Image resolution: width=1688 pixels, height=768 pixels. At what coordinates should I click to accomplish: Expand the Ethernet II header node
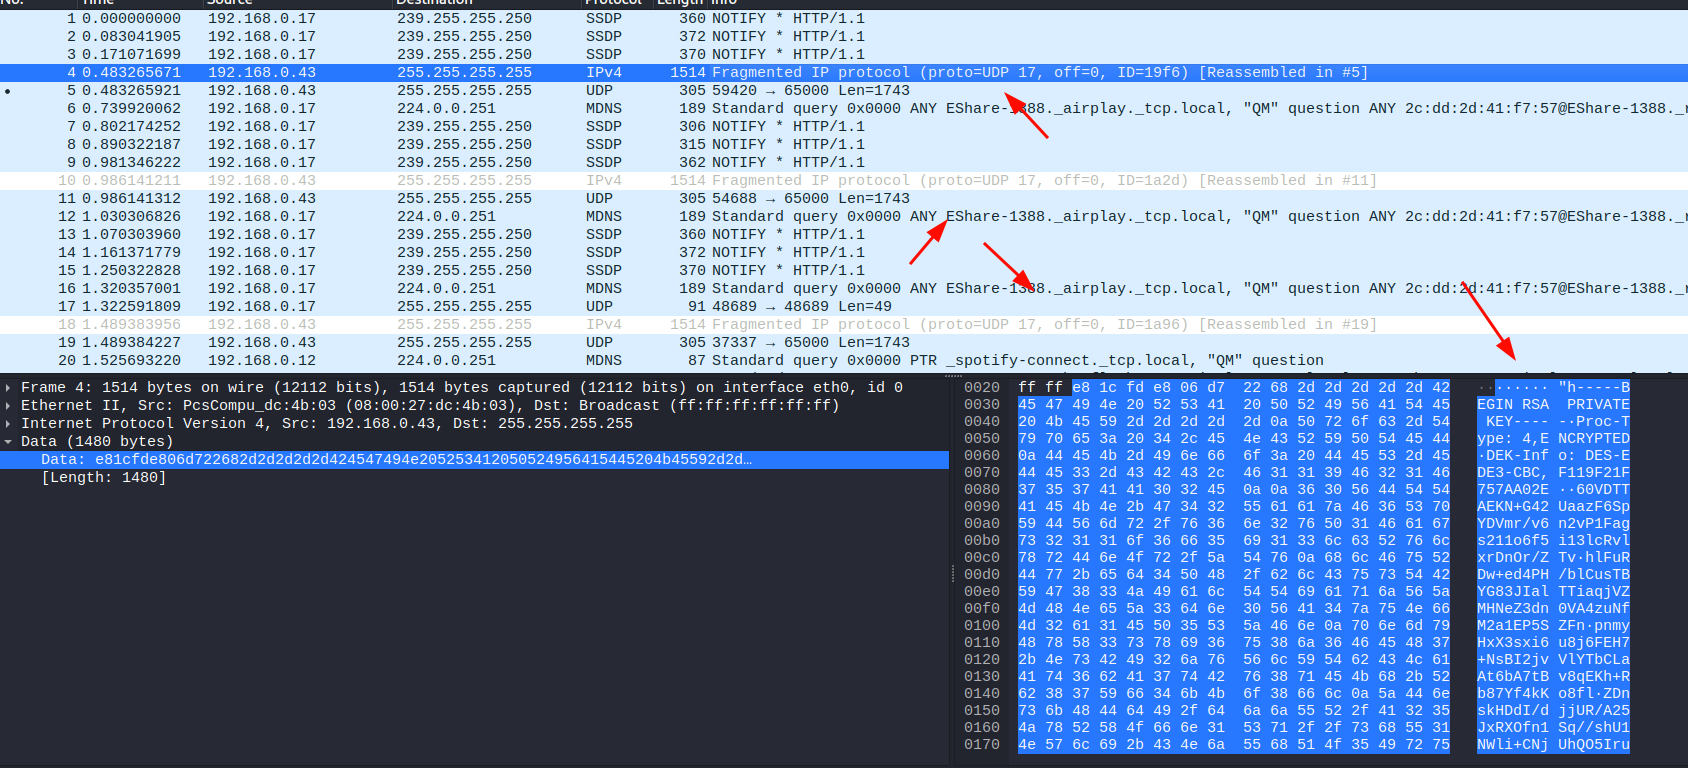coord(9,406)
